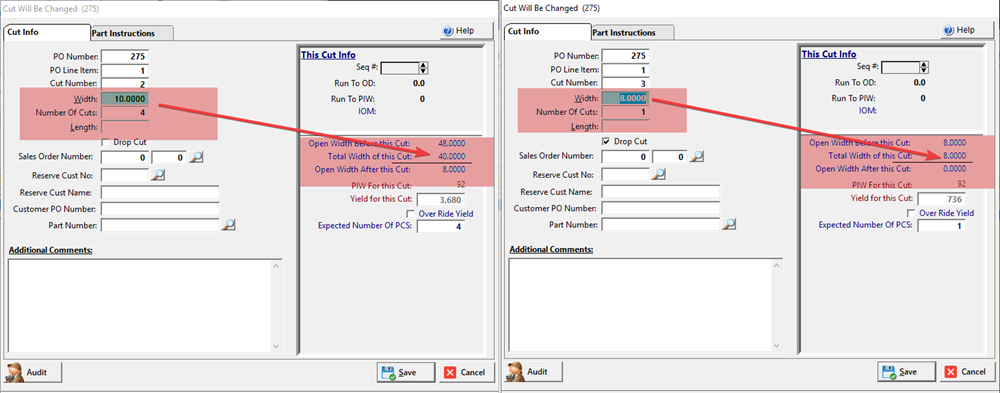Save the cut in right window

tap(906, 371)
